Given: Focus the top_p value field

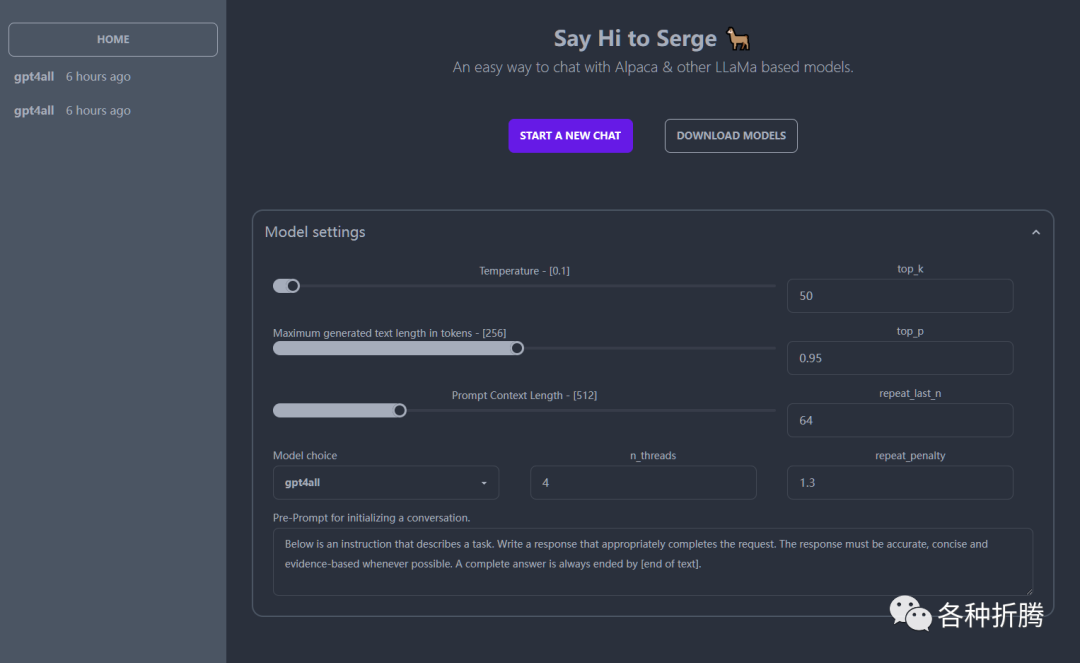Looking at the screenshot, I should click(x=900, y=358).
